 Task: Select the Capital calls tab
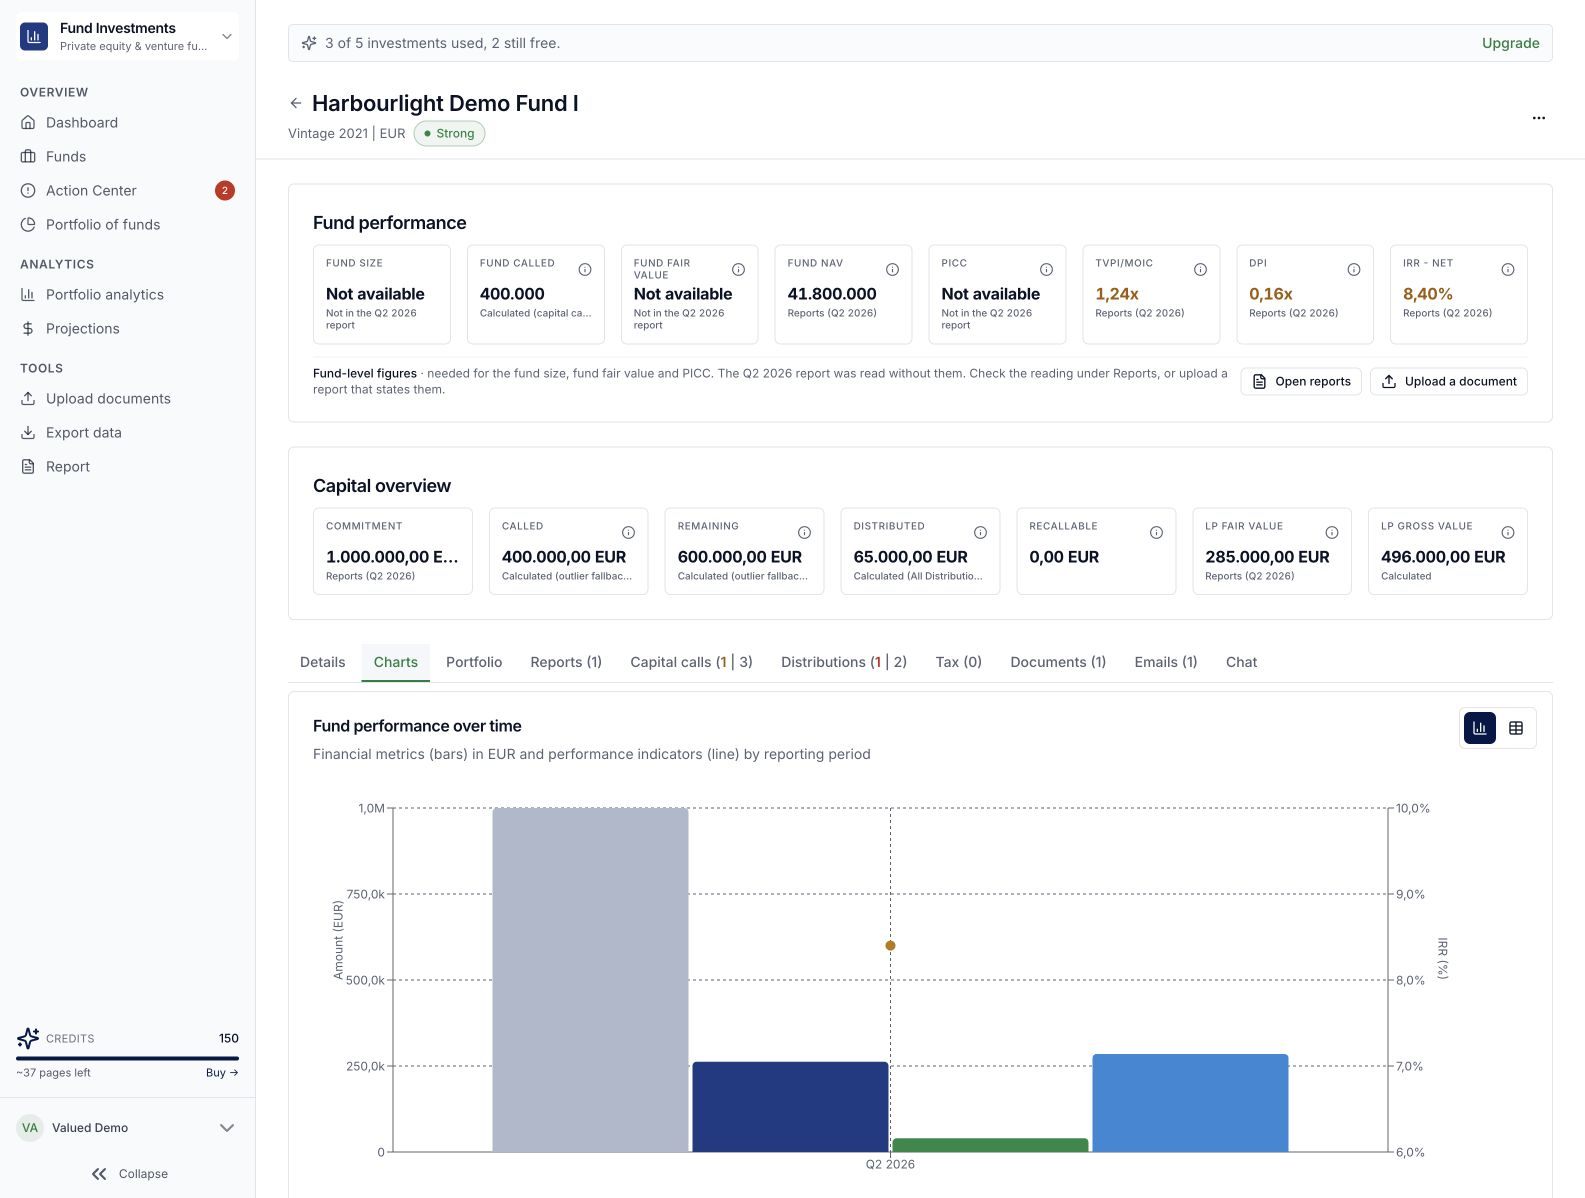coord(691,662)
